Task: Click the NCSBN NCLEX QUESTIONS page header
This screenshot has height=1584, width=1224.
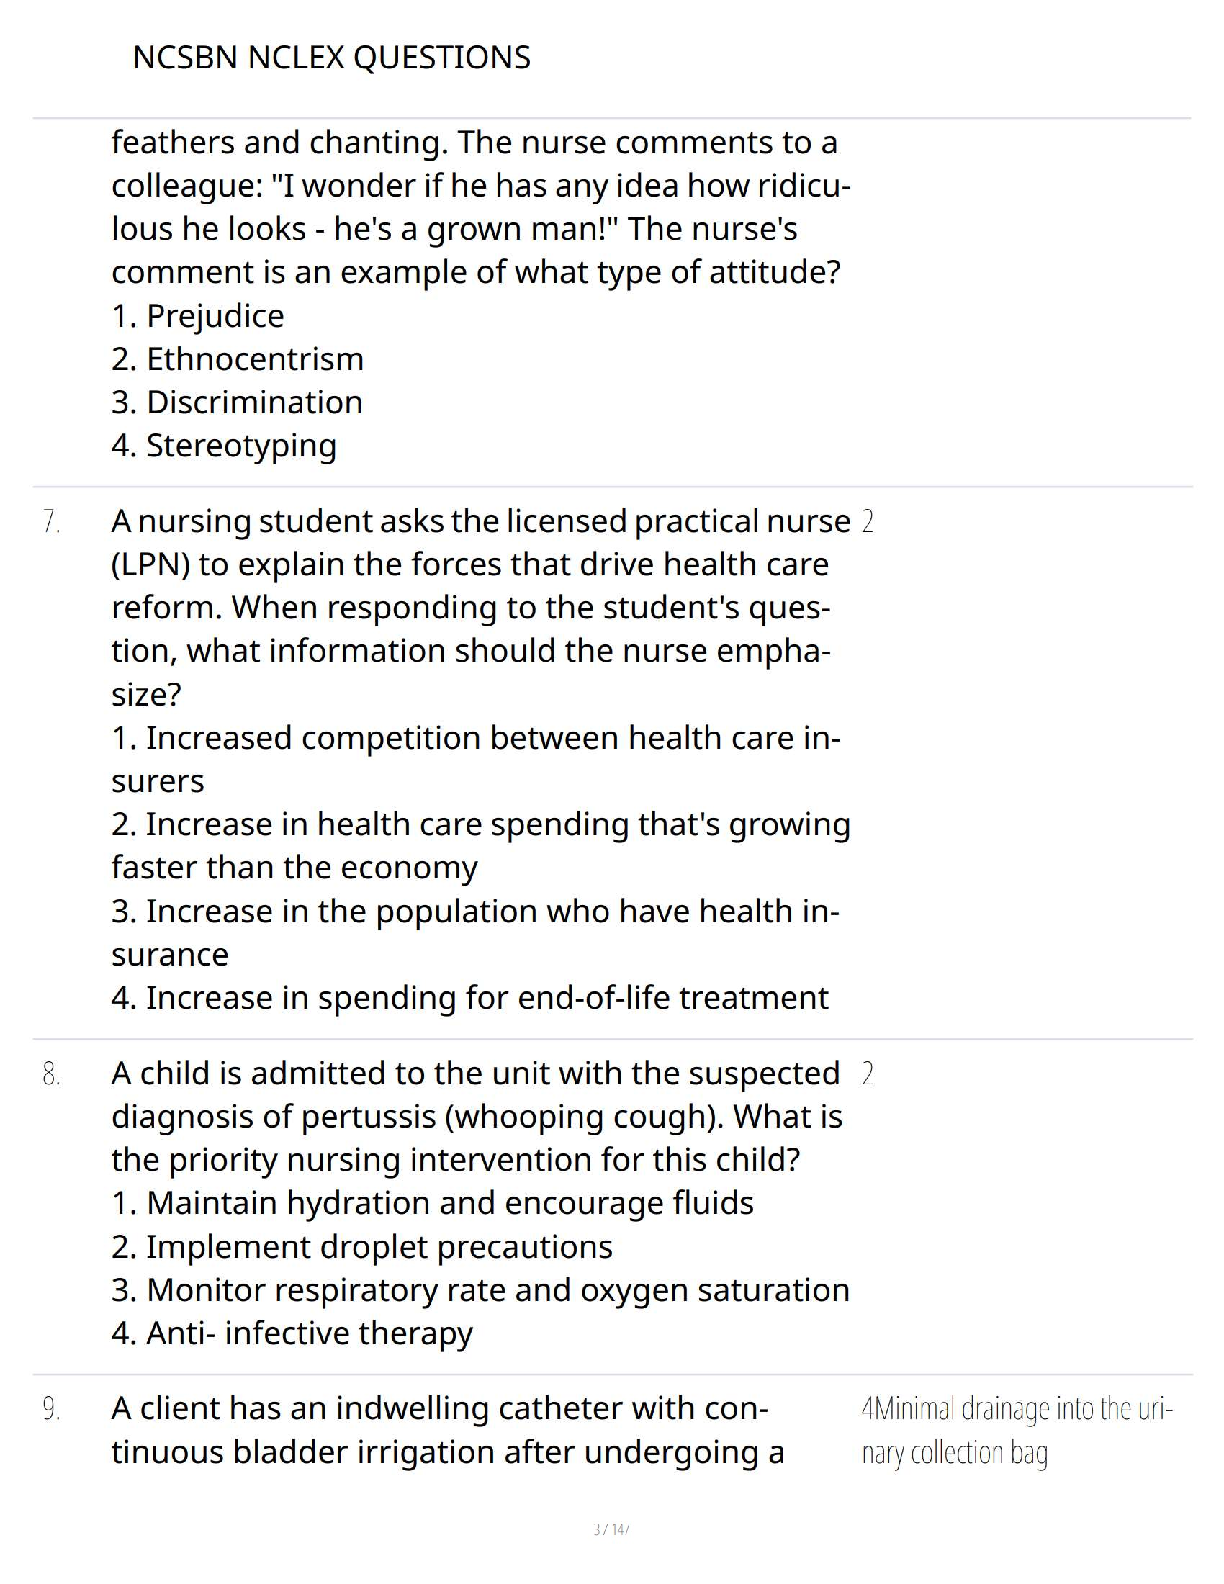Action: point(331,57)
